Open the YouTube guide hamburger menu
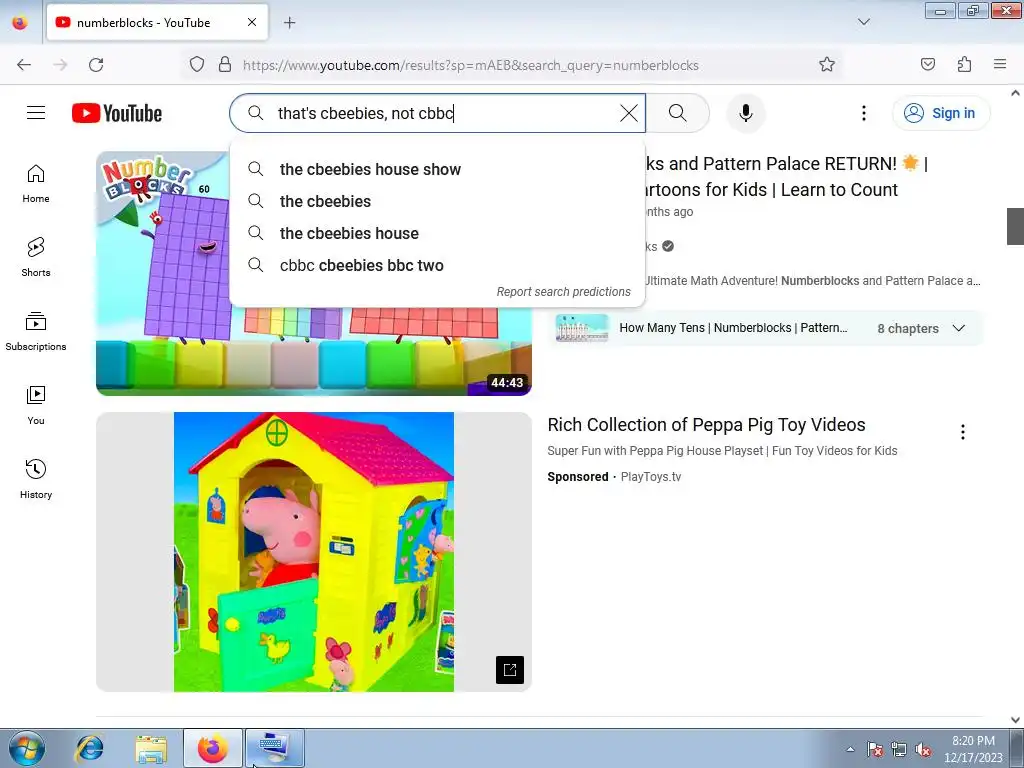Screen dimensions: 1024x768 pyautogui.click(x=36, y=113)
